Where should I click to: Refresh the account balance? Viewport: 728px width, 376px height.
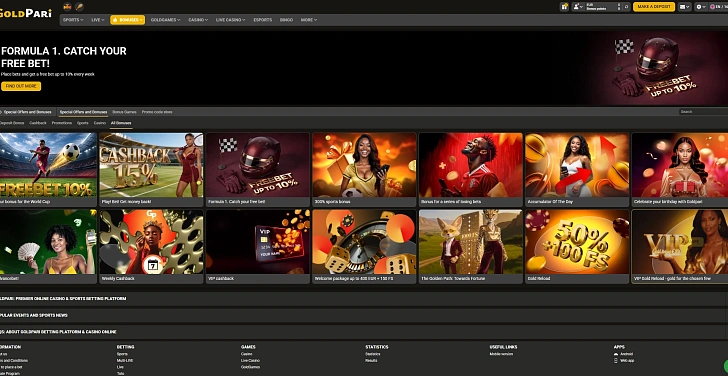click(626, 6)
